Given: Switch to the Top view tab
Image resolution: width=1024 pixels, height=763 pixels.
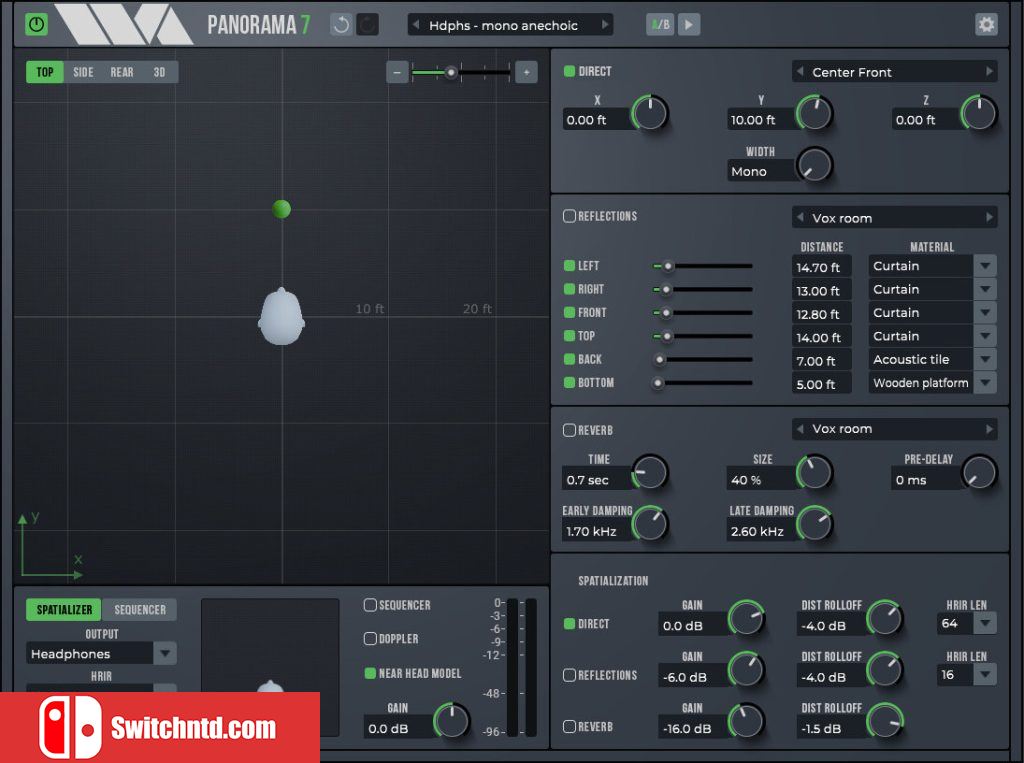Looking at the screenshot, I should (45, 72).
